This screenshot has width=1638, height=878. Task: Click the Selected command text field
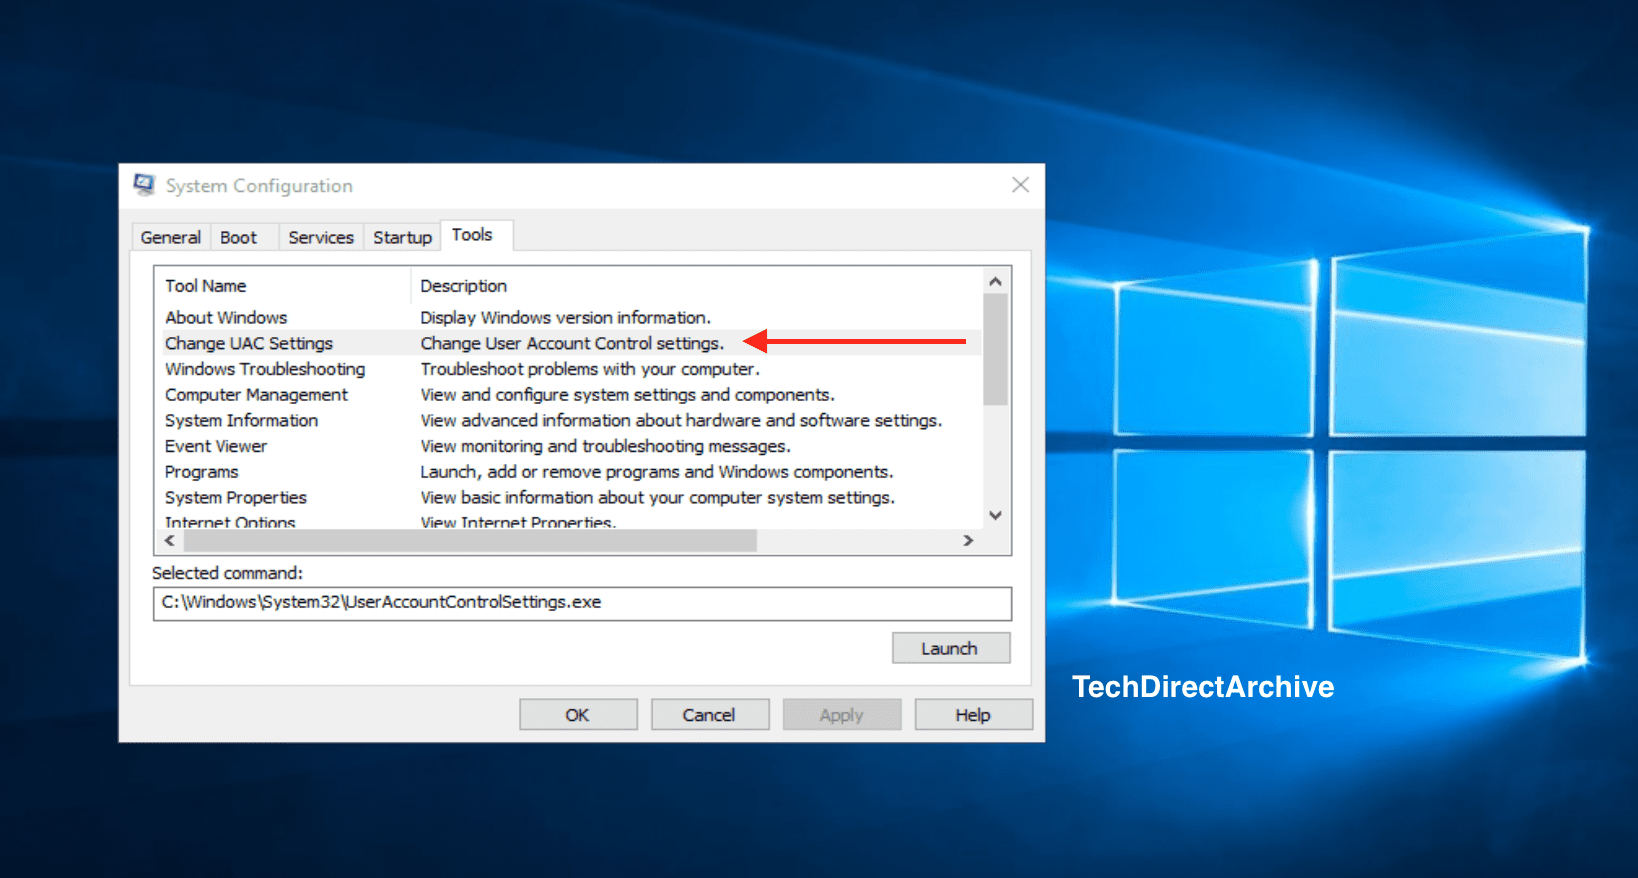(x=582, y=603)
